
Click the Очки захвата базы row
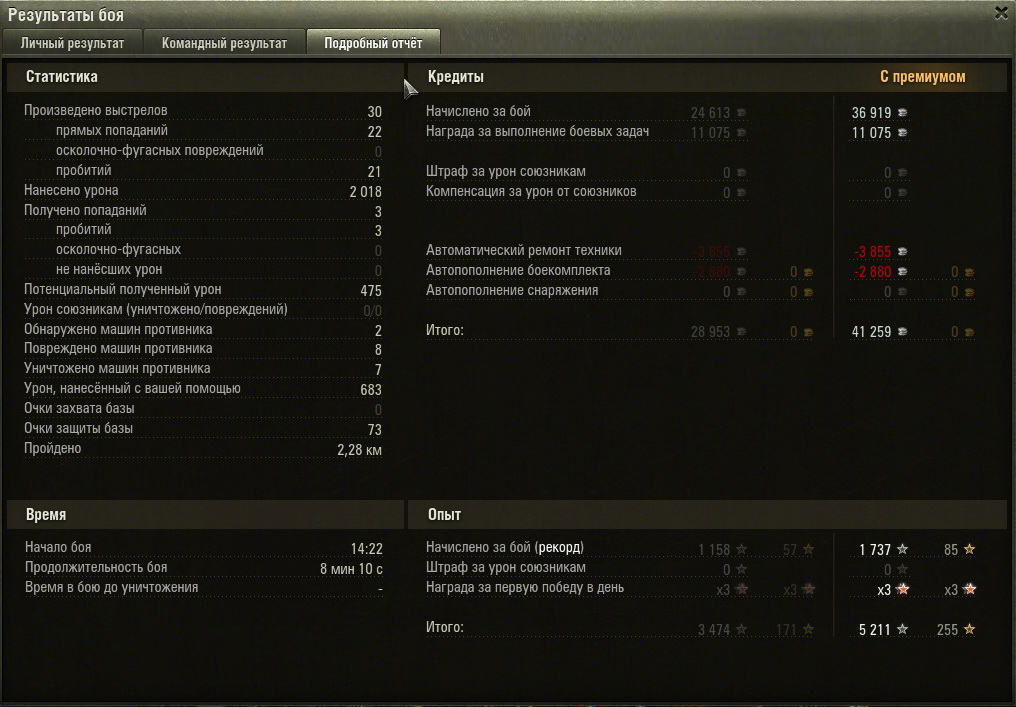(x=203, y=409)
